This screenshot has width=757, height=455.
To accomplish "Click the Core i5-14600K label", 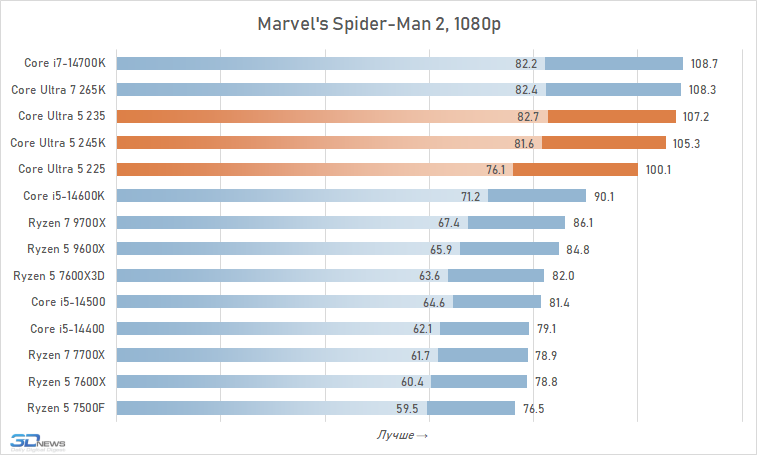I will coord(64,196).
